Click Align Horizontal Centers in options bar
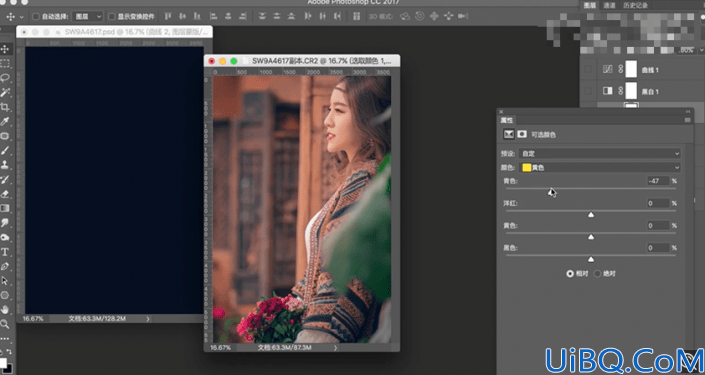The height and width of the screenshot is (375, 705). click(228, 17)
